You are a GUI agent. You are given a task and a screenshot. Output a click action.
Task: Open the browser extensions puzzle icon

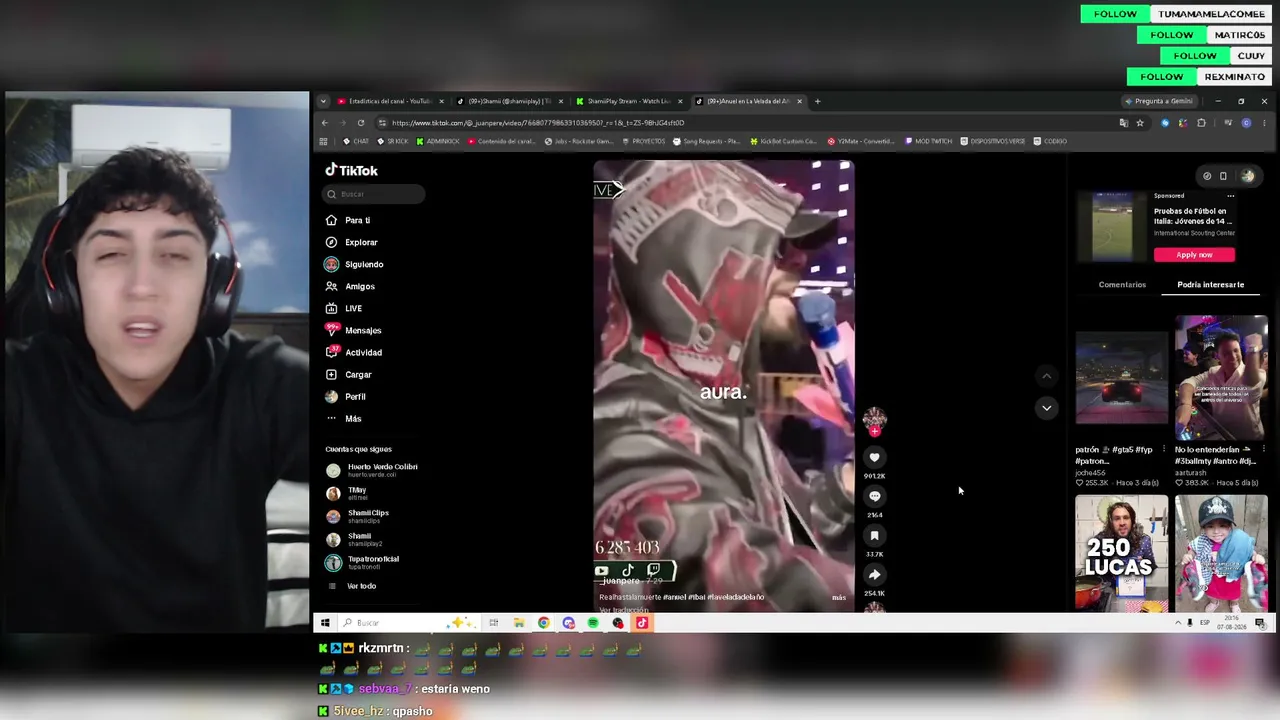[x=1201, y=123]
